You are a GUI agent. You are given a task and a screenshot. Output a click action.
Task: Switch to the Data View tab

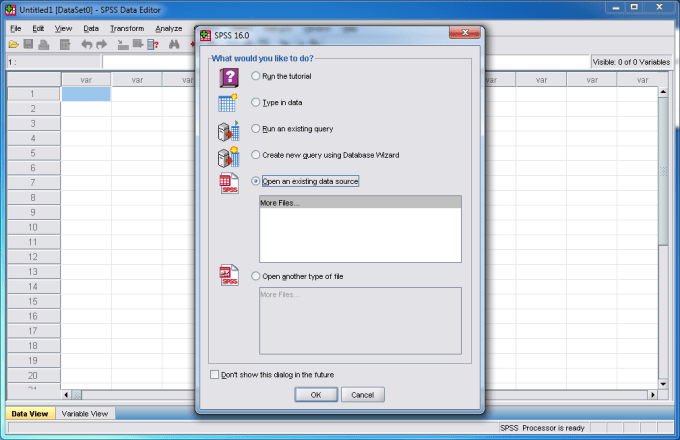click(30, 414)
